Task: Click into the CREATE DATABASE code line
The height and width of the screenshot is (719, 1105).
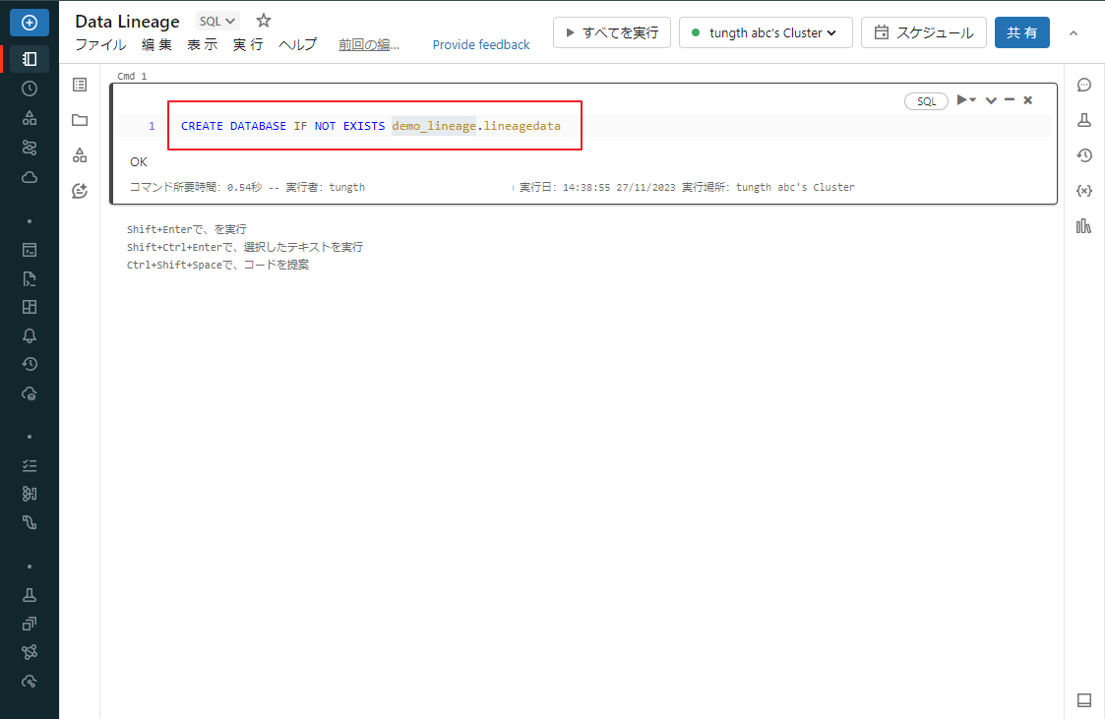Action: (371, 125)
